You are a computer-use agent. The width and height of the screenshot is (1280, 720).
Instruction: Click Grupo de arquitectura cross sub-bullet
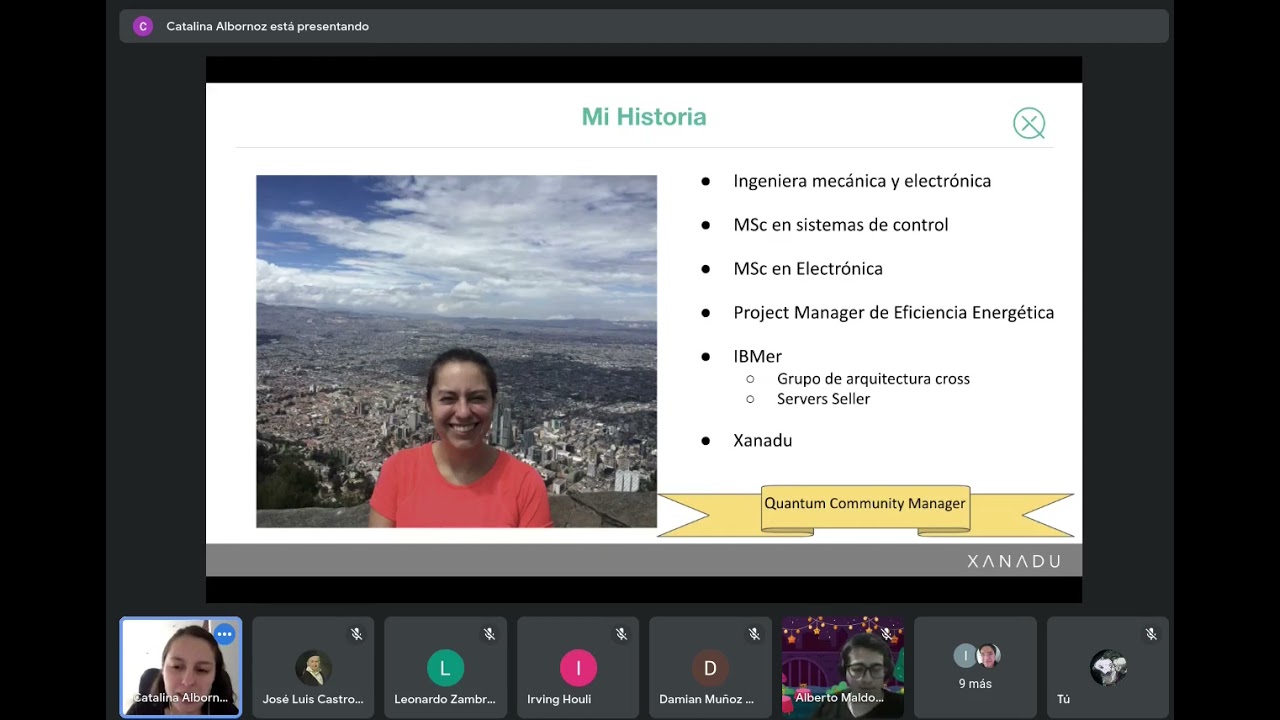pyautogui.click(x=873, y=379)
